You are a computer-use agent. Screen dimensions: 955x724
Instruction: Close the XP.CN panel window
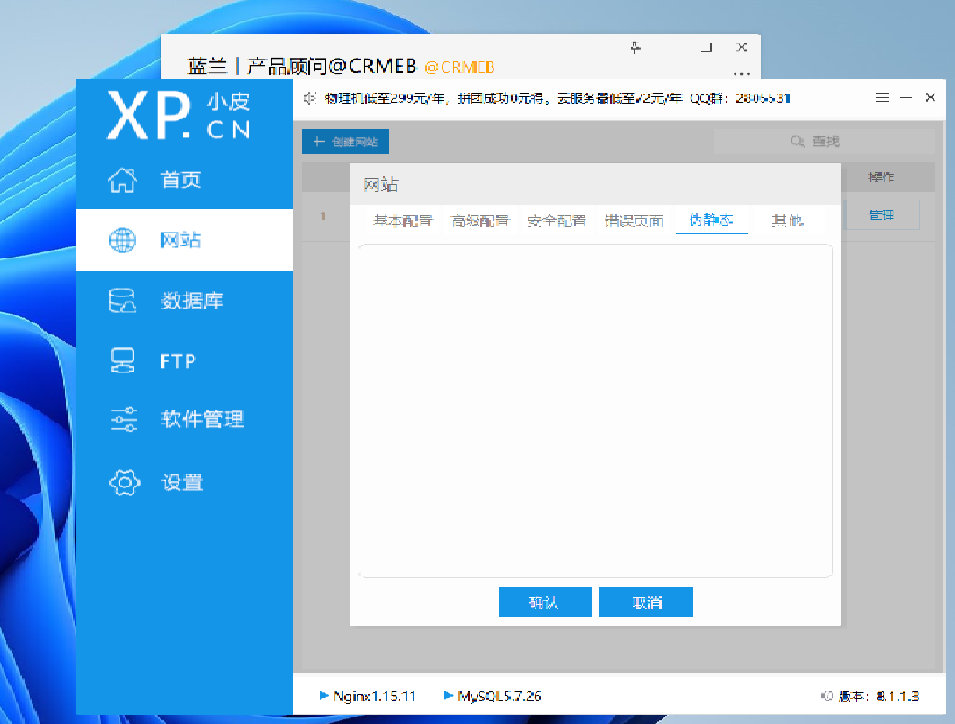pos(930,97)
